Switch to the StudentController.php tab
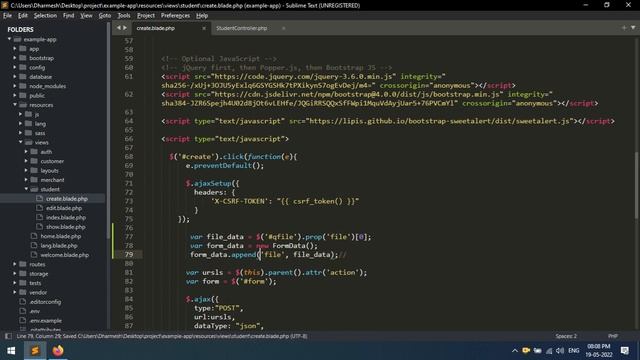Viewport: 640px width, 360px height. coord(242,28)
